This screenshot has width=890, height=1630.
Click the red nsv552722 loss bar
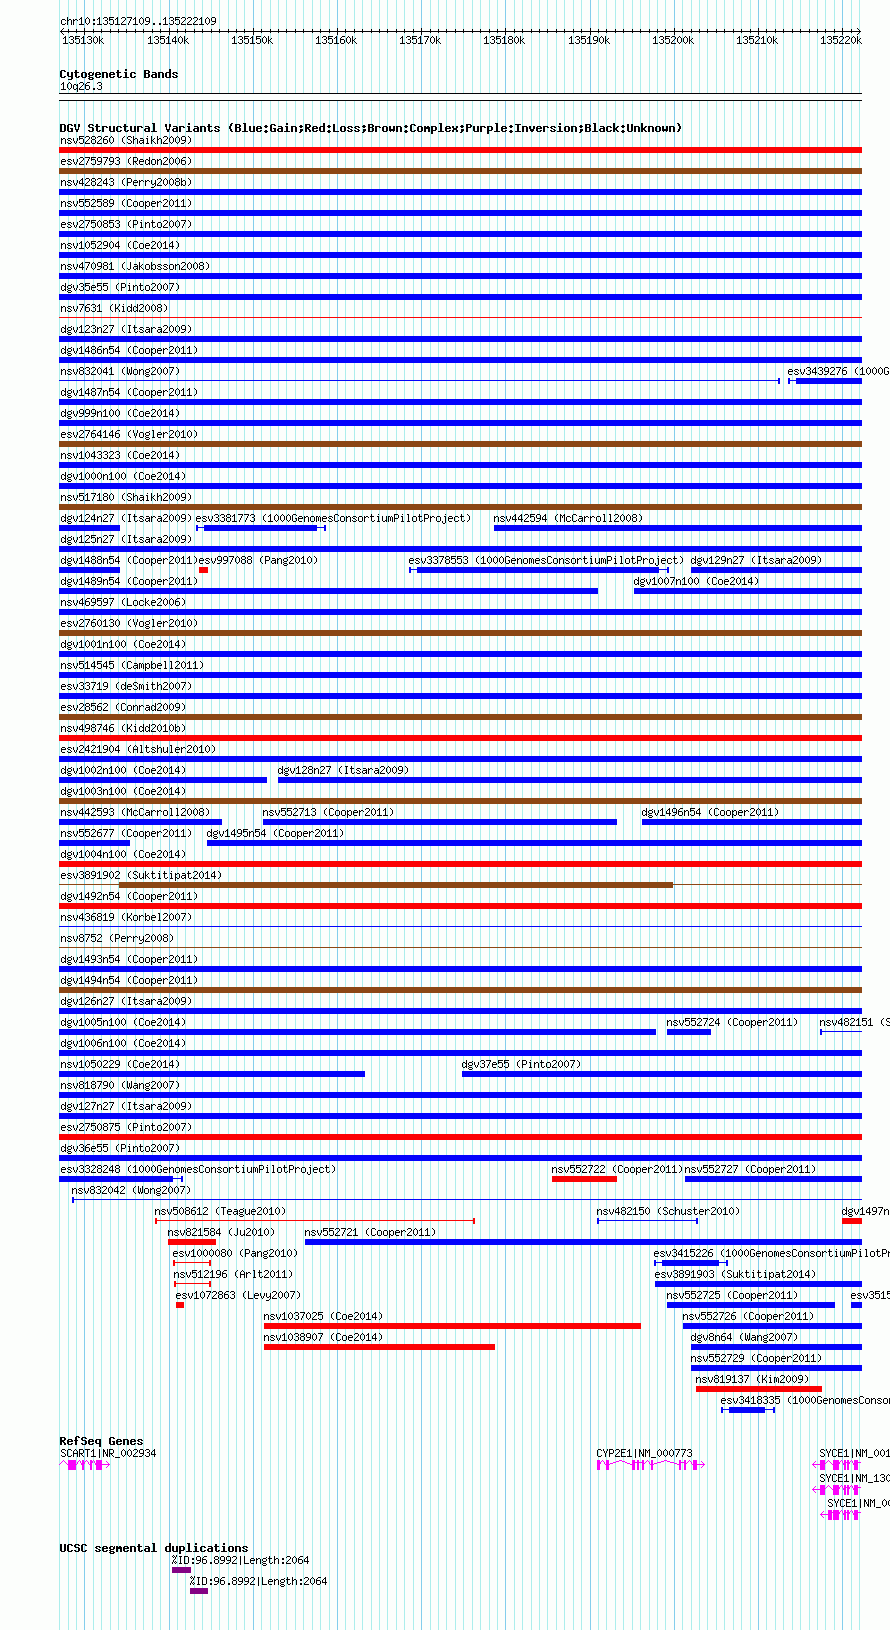[584, 1179]
